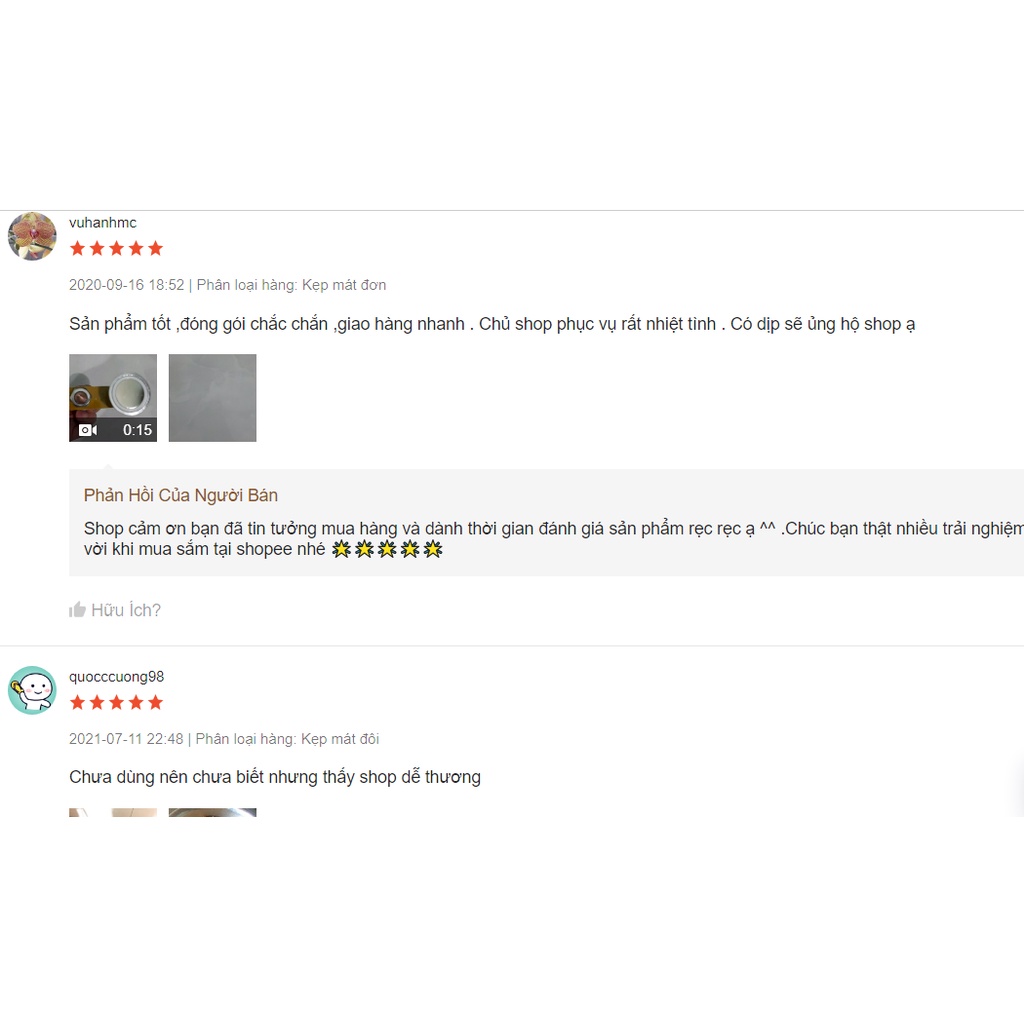Click the Kẹp mát đơn variation text

(x=344, y=285)
